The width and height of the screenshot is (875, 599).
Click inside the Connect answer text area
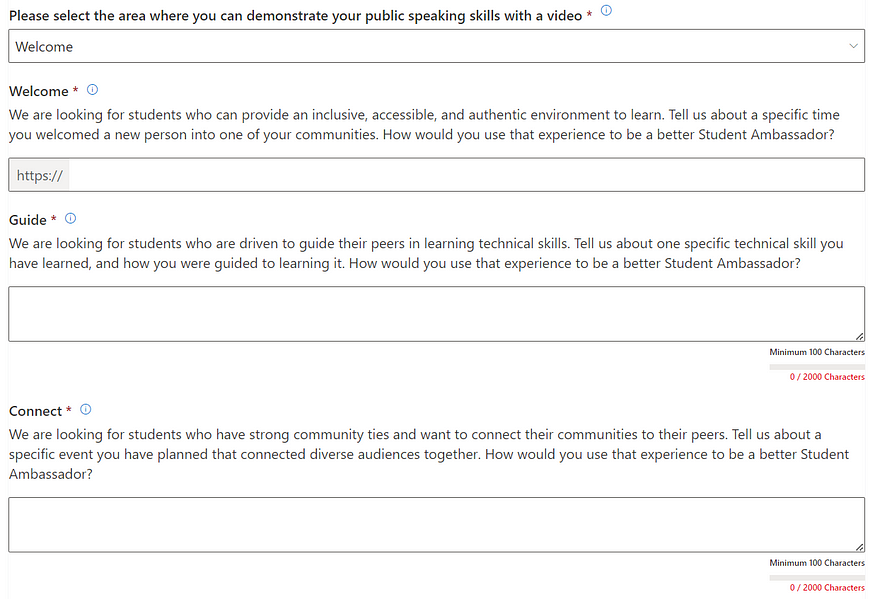tap(436, 525)
